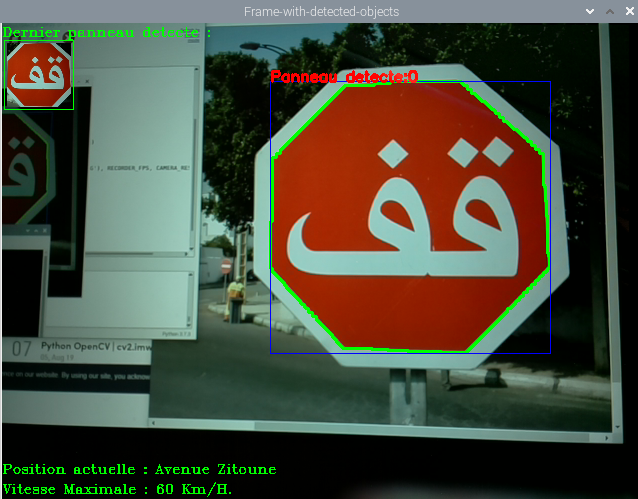The width and height of the screenshot is (638, 499).
Task: Click top-left corner of blue bounding box
Action: pos(271,83)
